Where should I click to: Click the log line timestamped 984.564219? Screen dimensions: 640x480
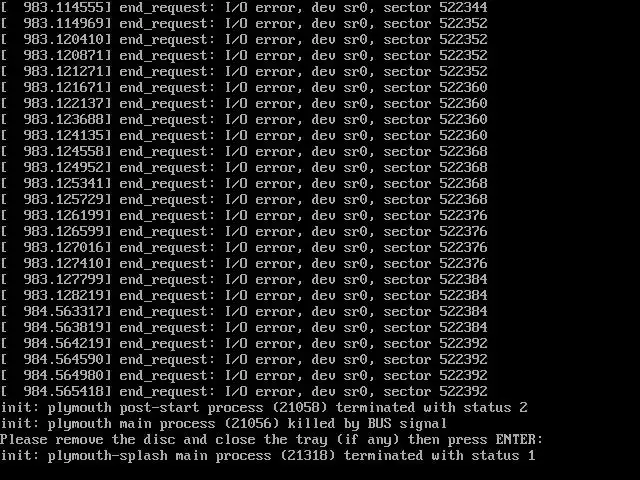pyautogui.click(x=244, y=344)
